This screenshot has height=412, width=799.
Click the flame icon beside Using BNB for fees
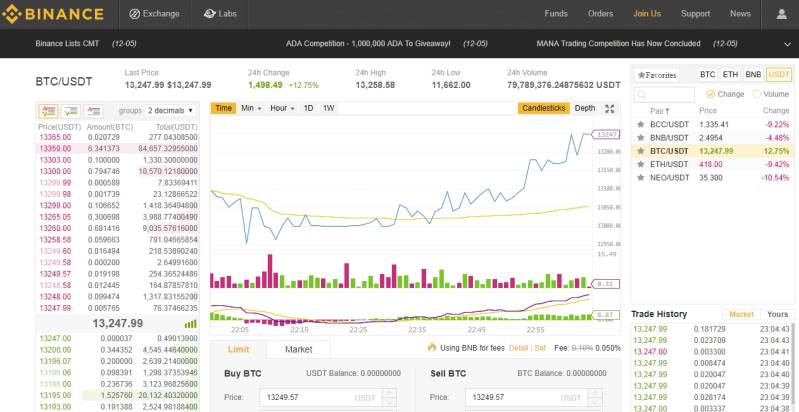432,347
